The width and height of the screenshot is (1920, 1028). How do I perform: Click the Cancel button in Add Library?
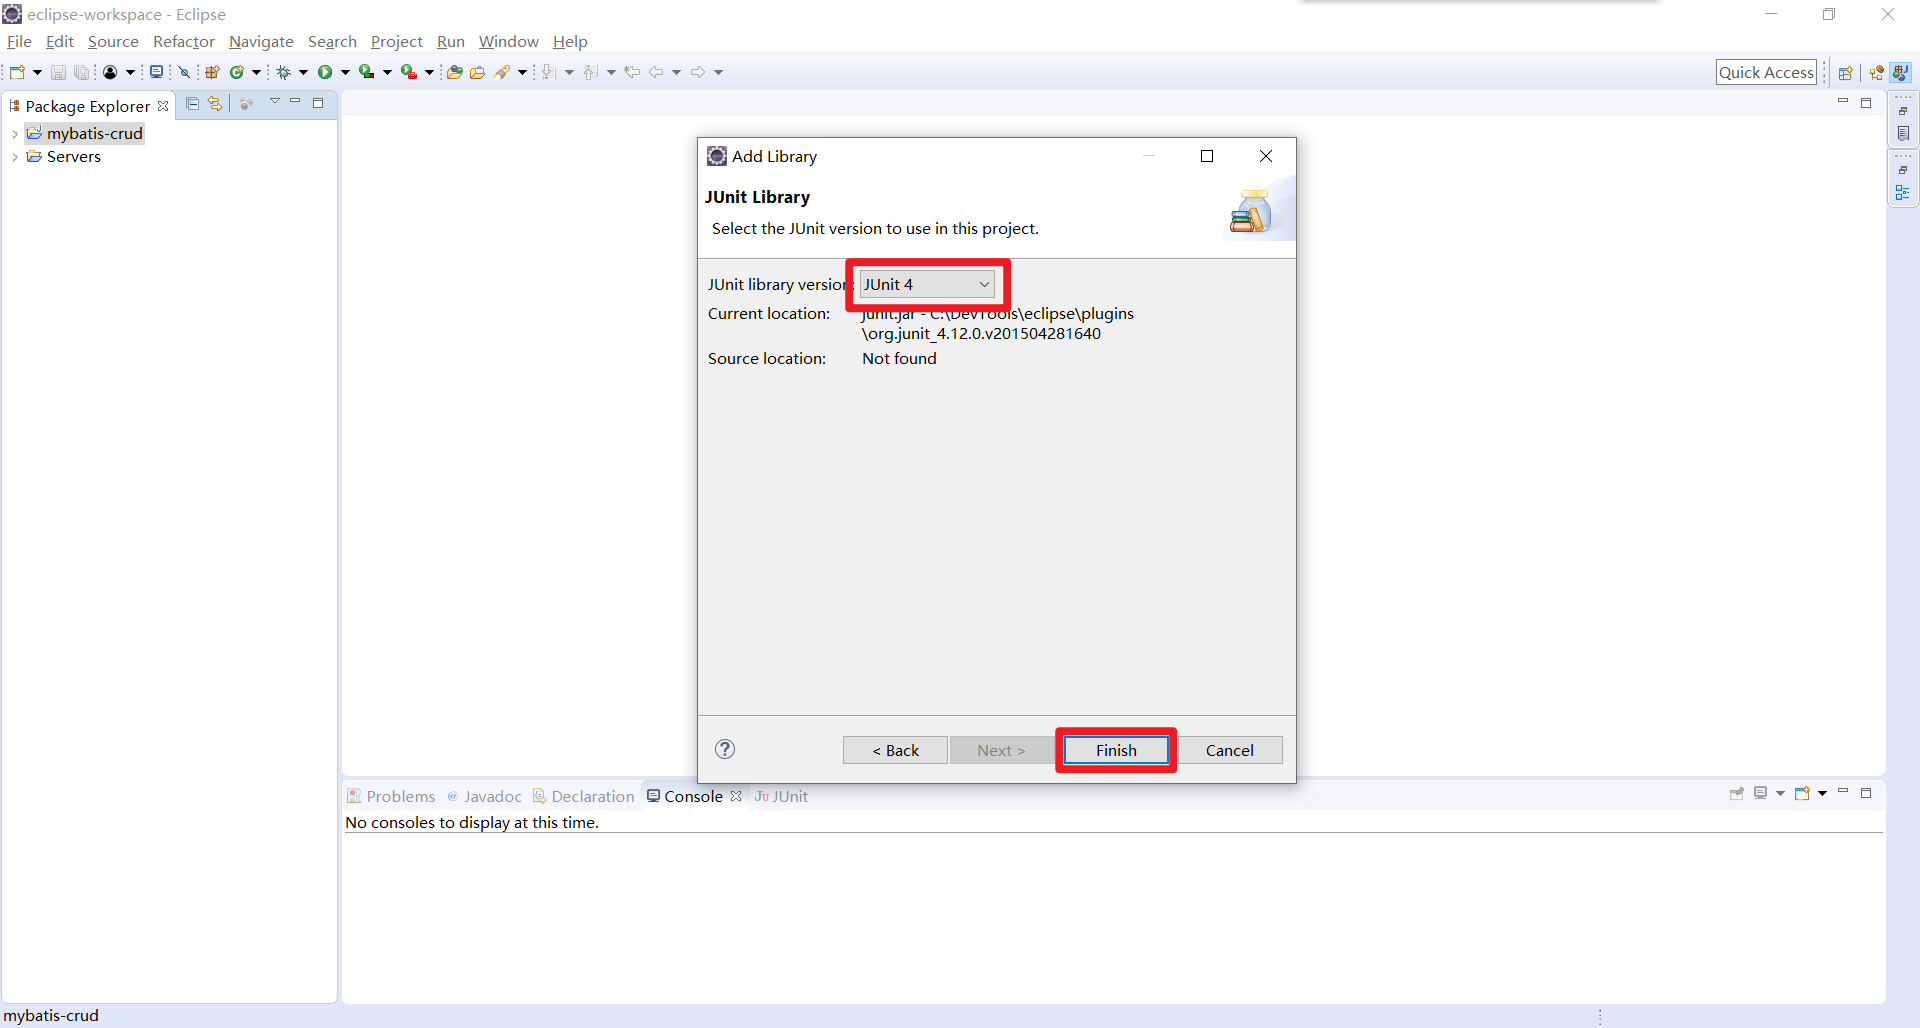click(1229, 750)
